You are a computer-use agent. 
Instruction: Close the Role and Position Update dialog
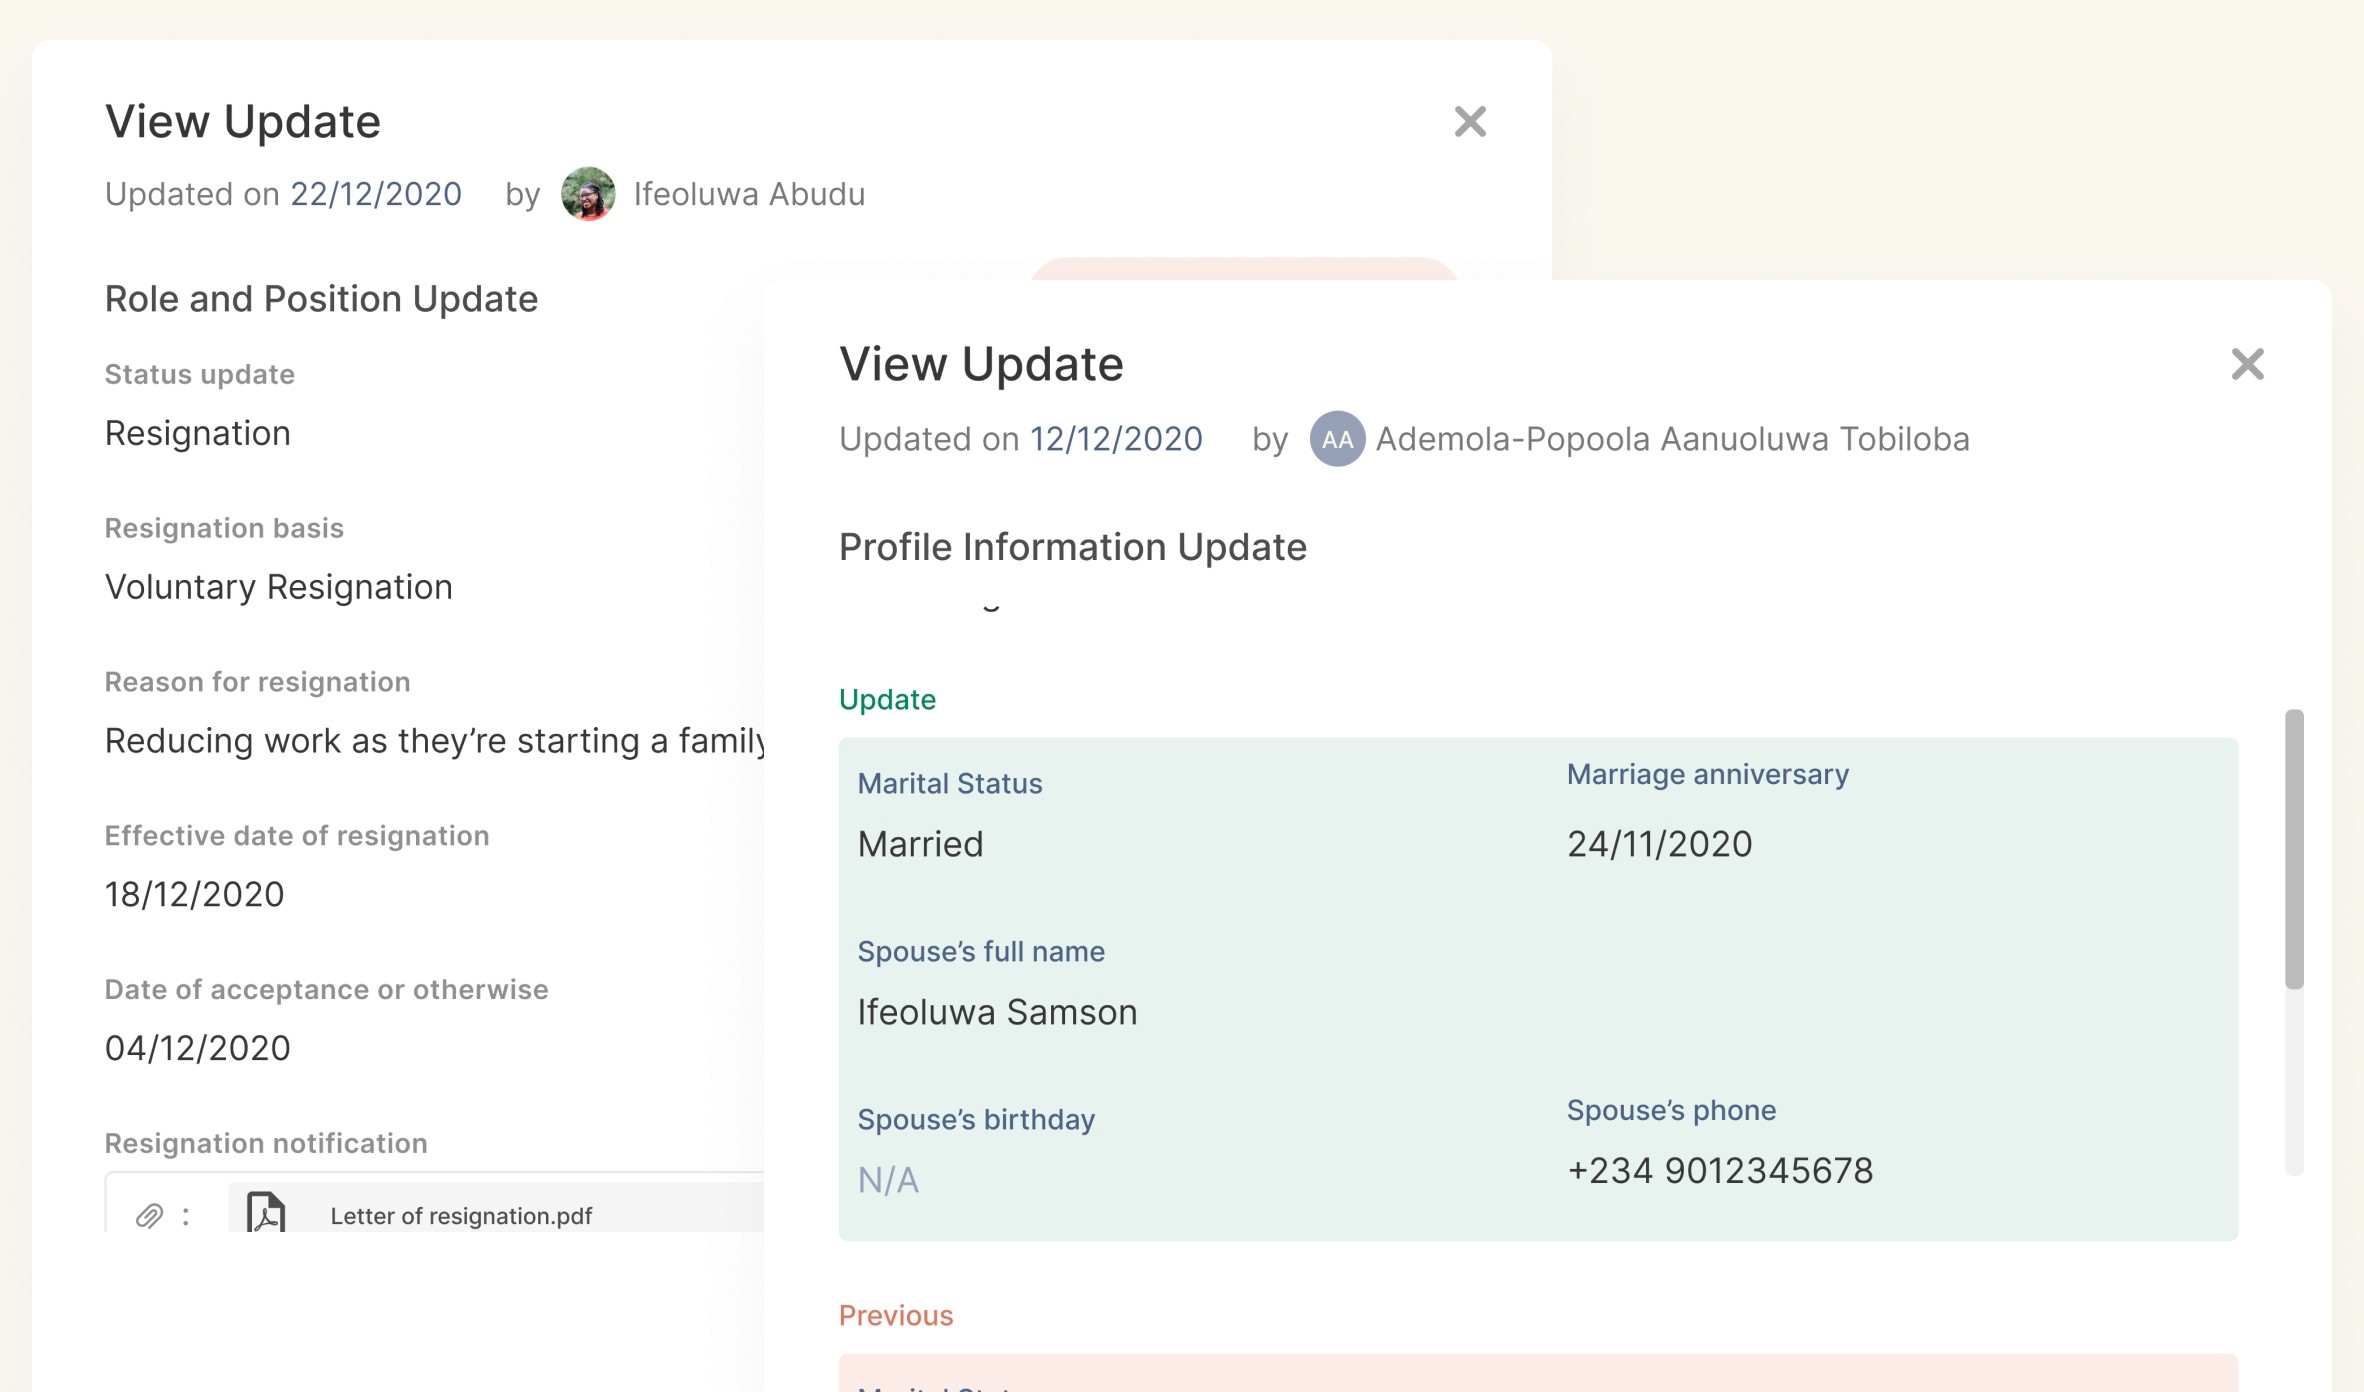1469,122
